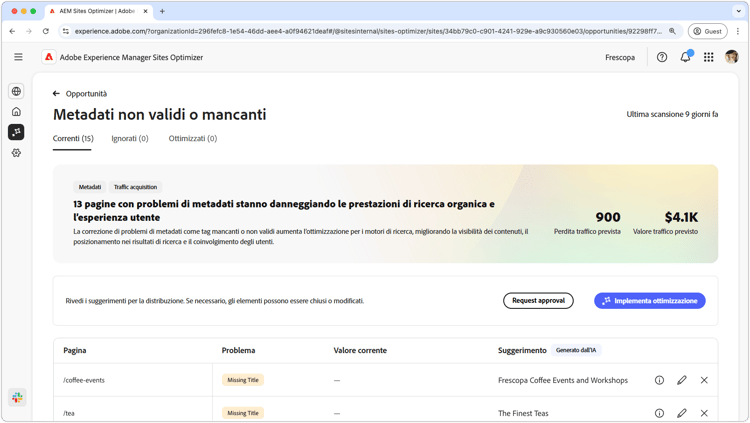Switch to Ignorati (0) tab
The image size is (750, 423).
pos(130,138)
